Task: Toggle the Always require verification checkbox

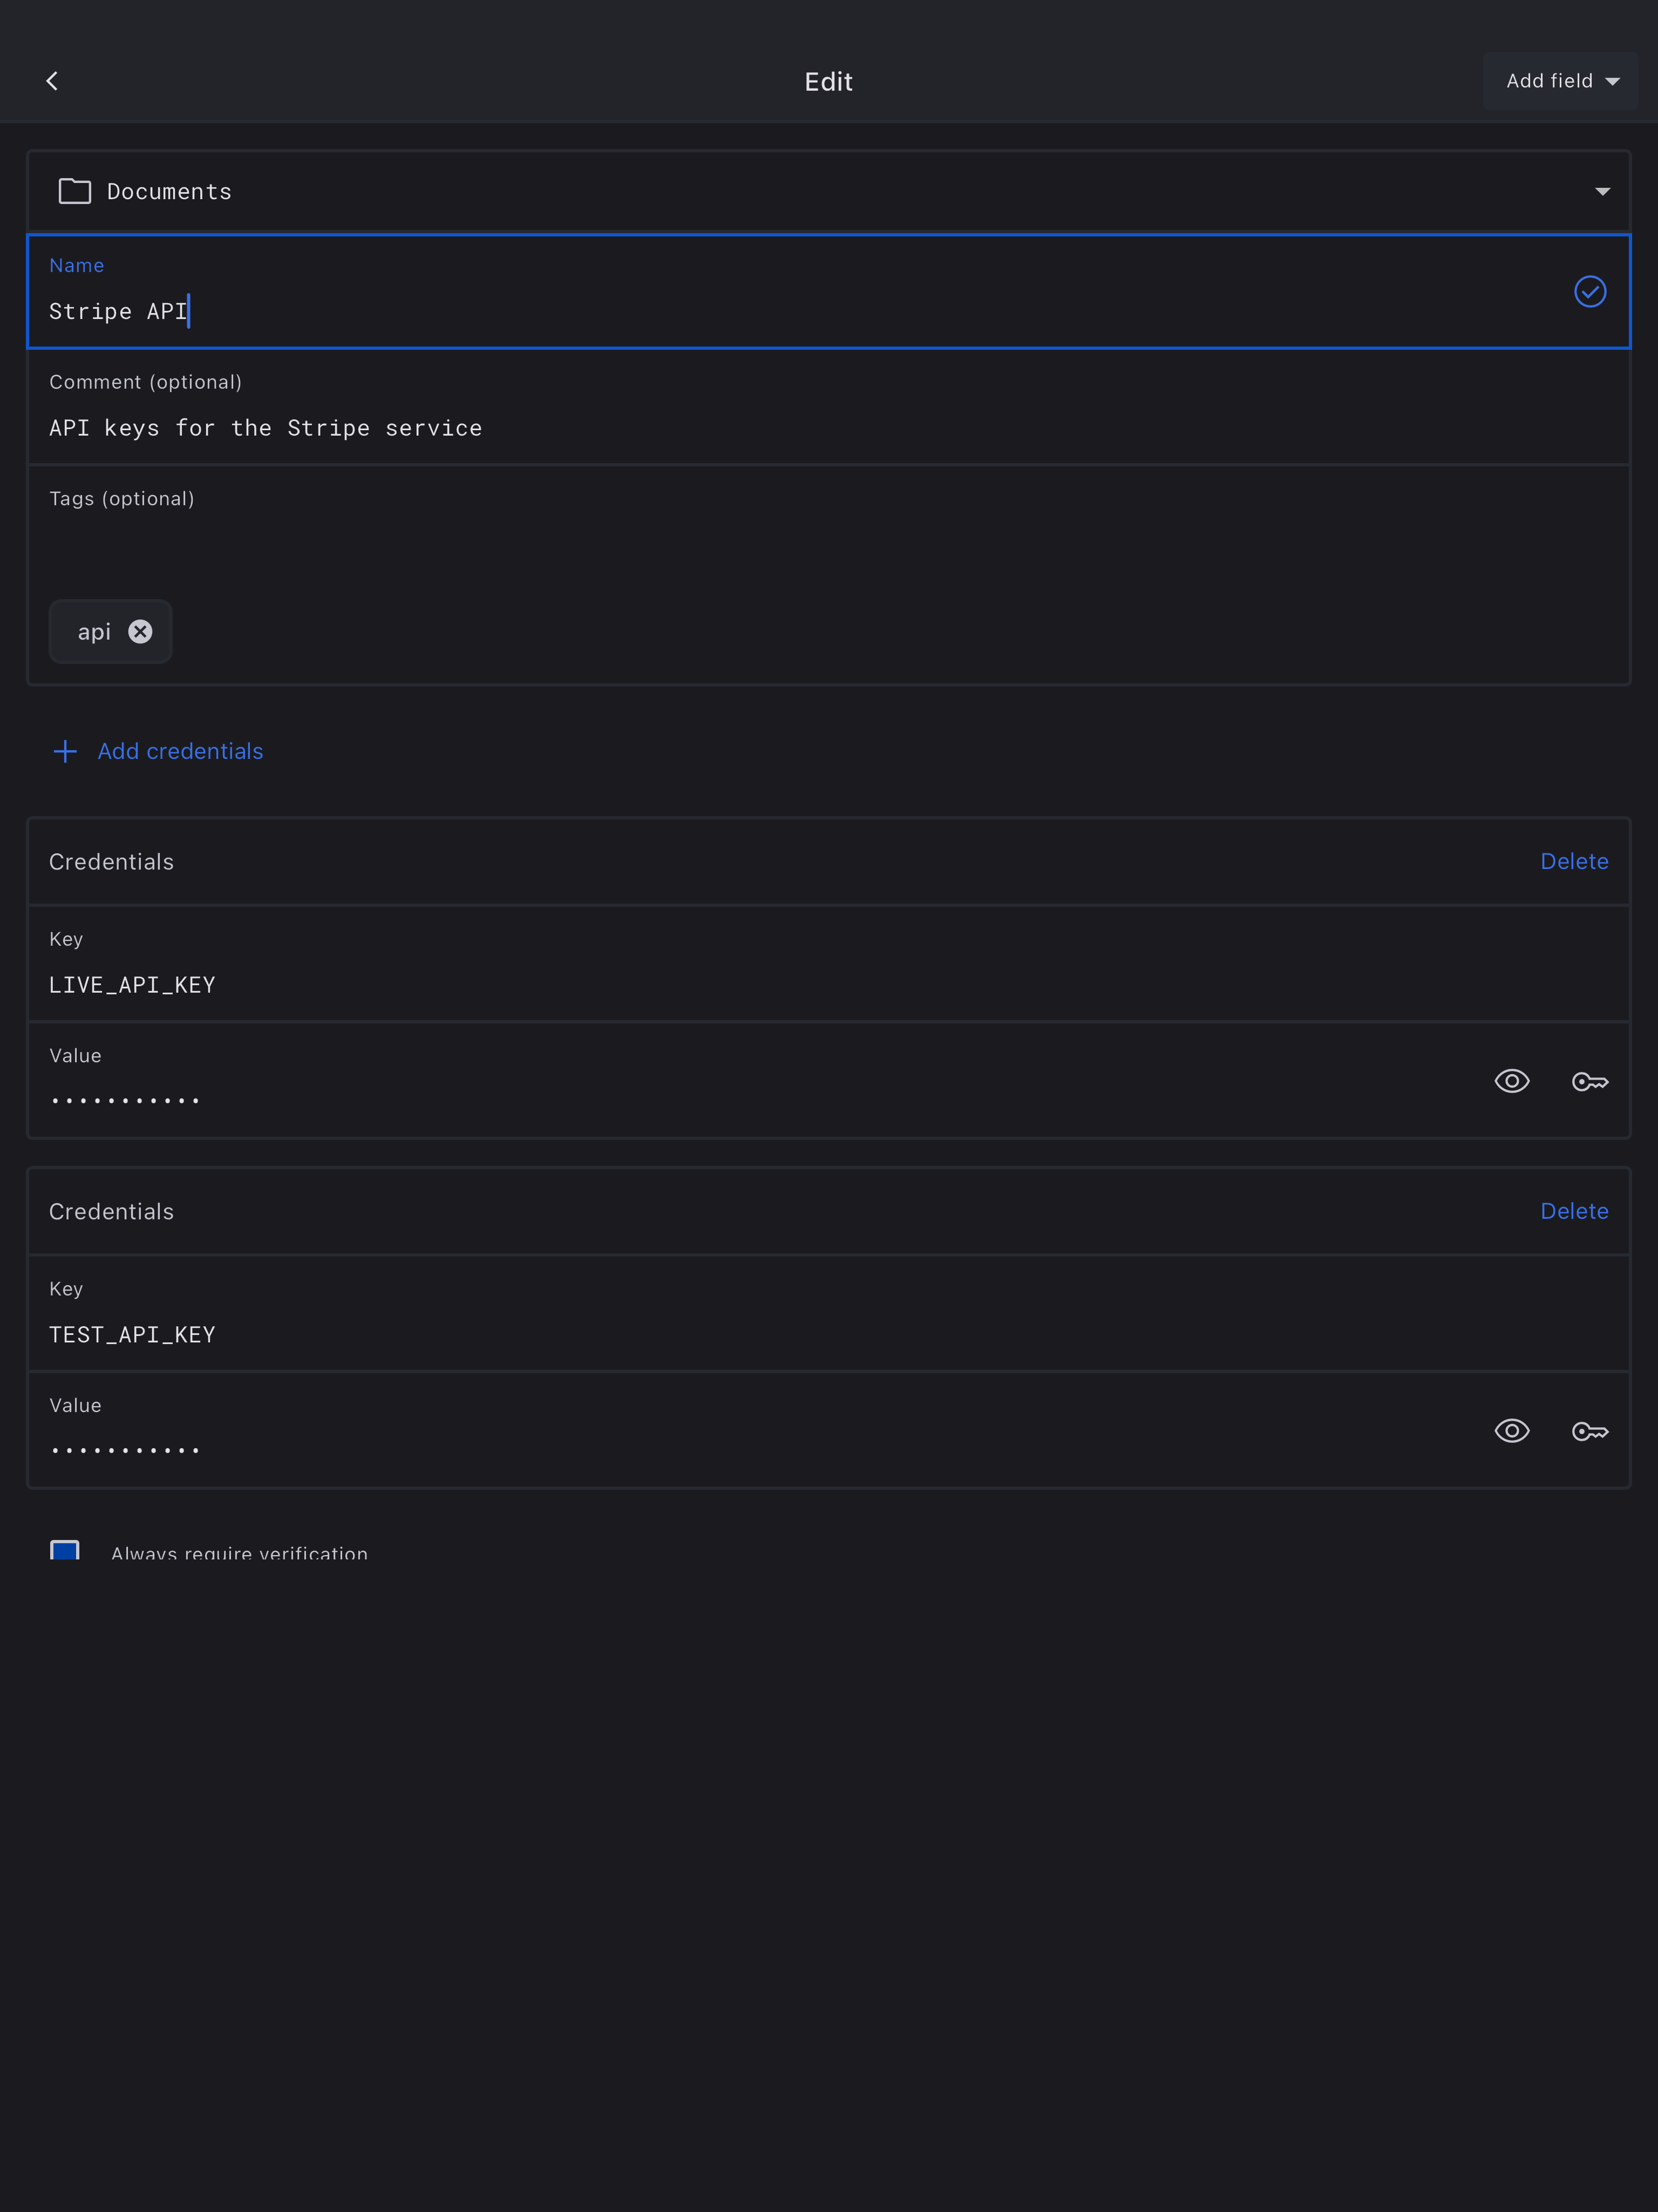Action: 65,1551
